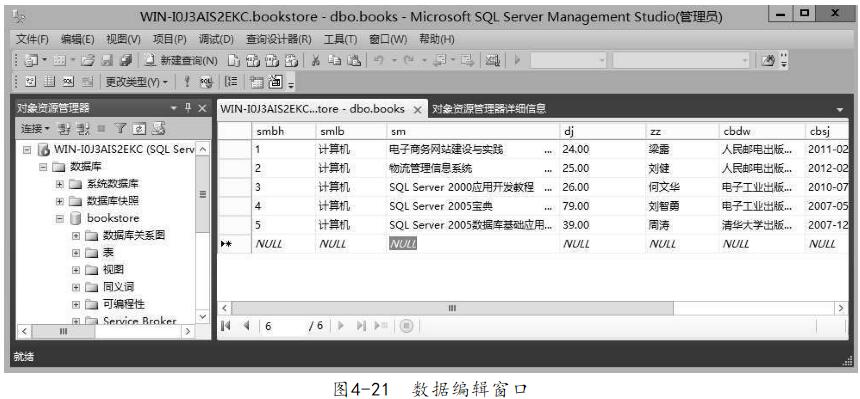The image size is (860, 399).
Task: Close the dbo.books tab
Action: pos(417,109)
